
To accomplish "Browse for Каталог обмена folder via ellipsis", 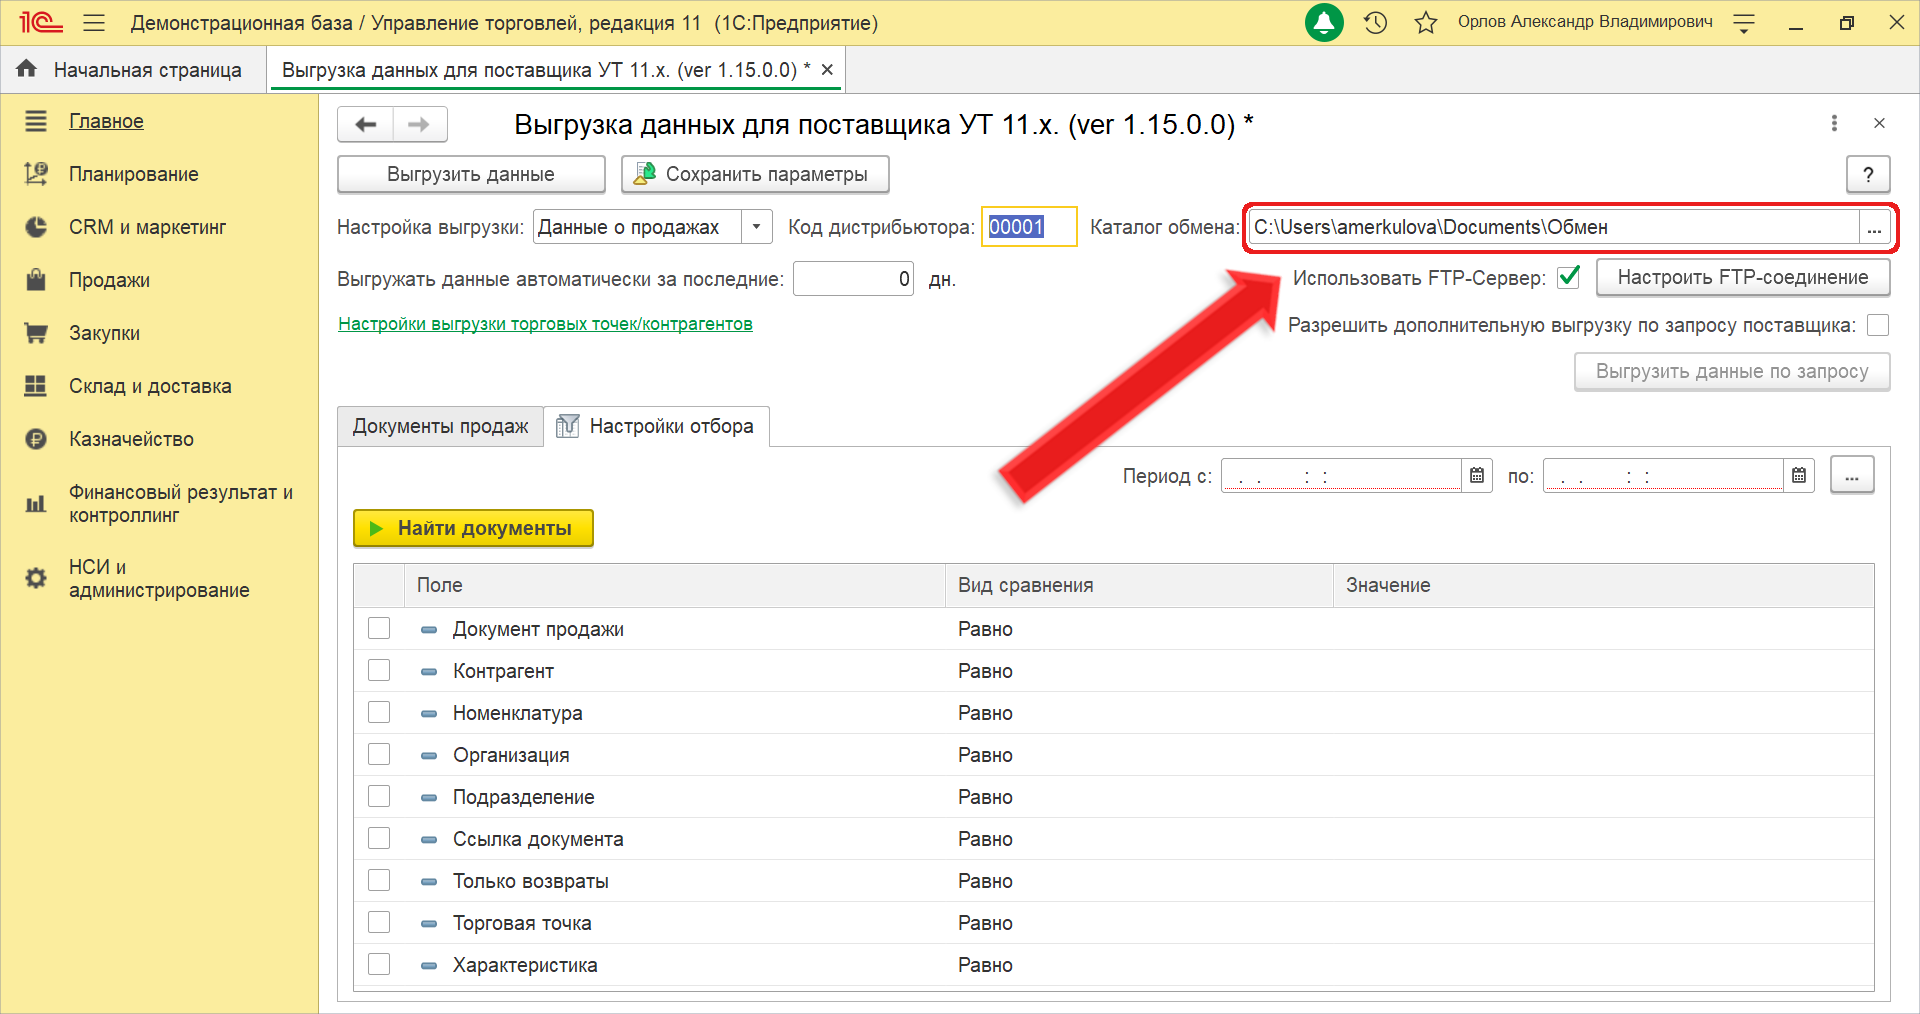I will click(1874, 228).
